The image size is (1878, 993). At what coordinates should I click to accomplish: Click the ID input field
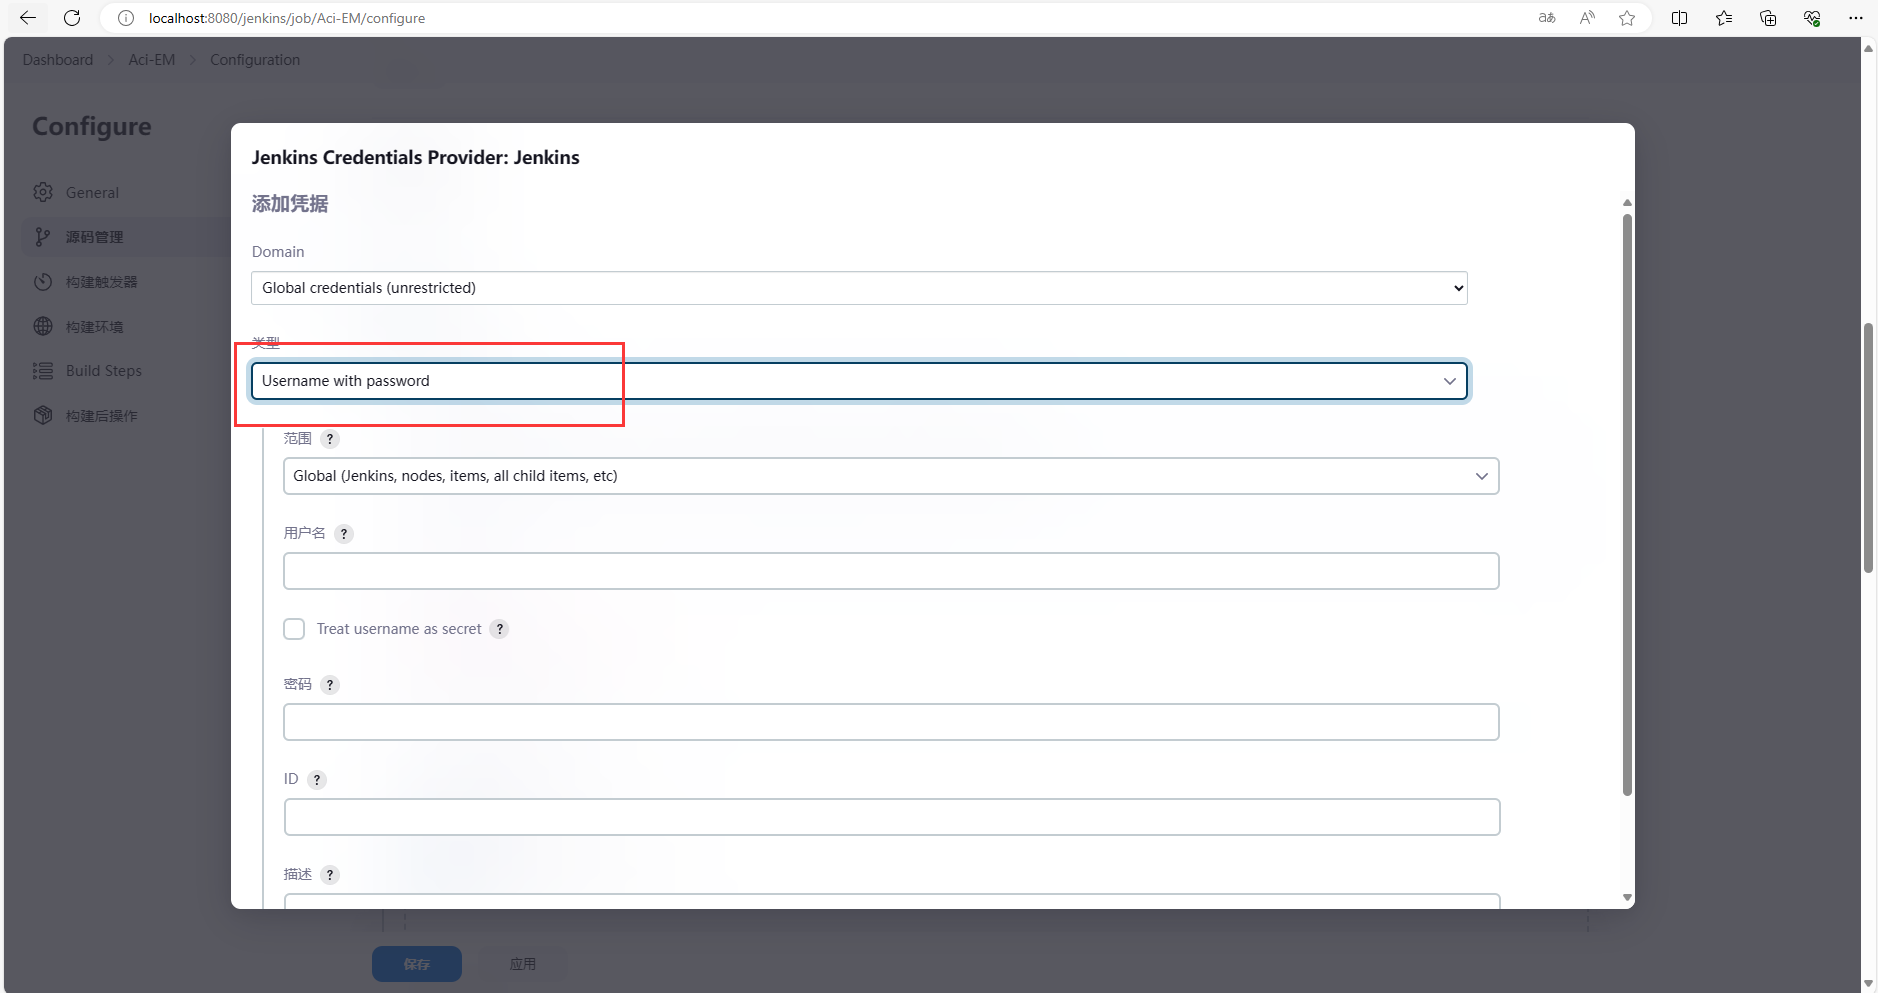pos(891,817)
